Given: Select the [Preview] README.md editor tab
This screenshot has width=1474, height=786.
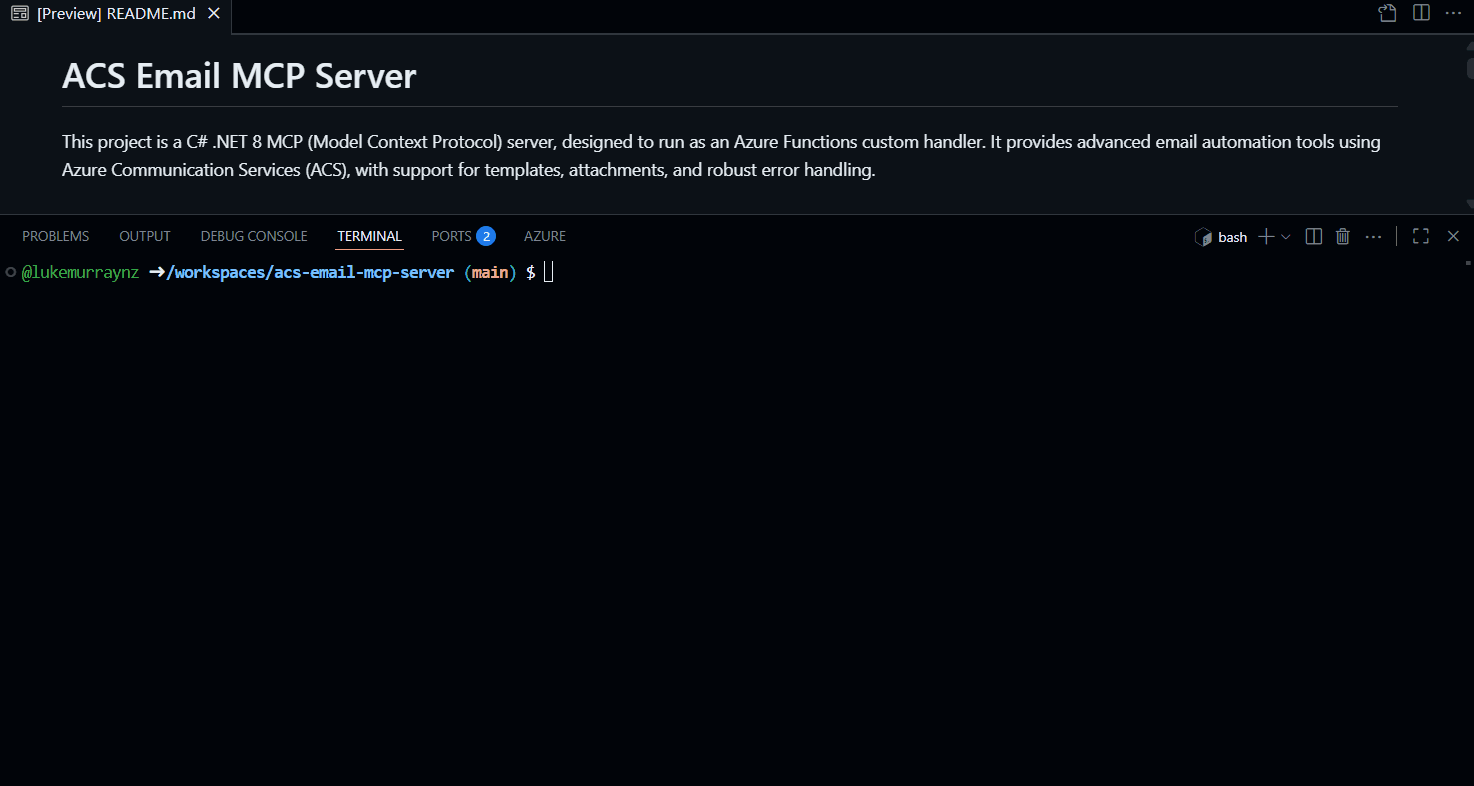Looking at the screenshot, I should point(115,14).
